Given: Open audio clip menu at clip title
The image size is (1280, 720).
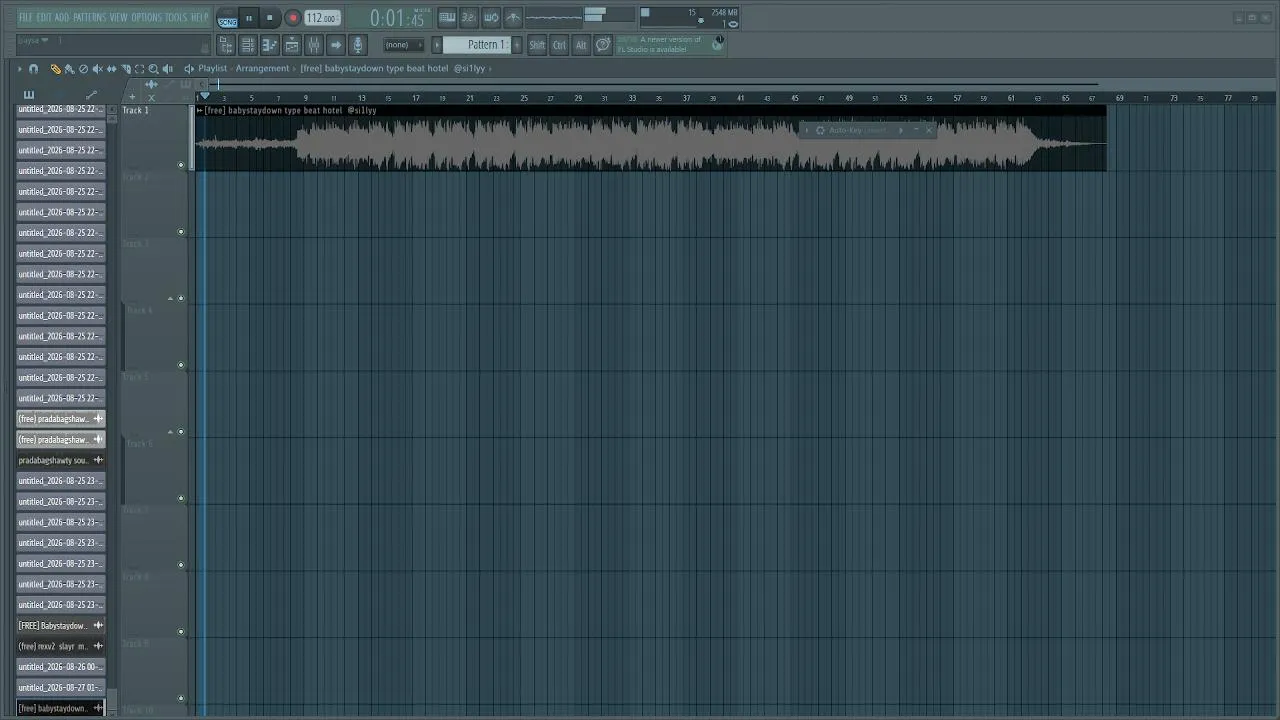Looking at the screenshot, I should (x=200, y=111).
